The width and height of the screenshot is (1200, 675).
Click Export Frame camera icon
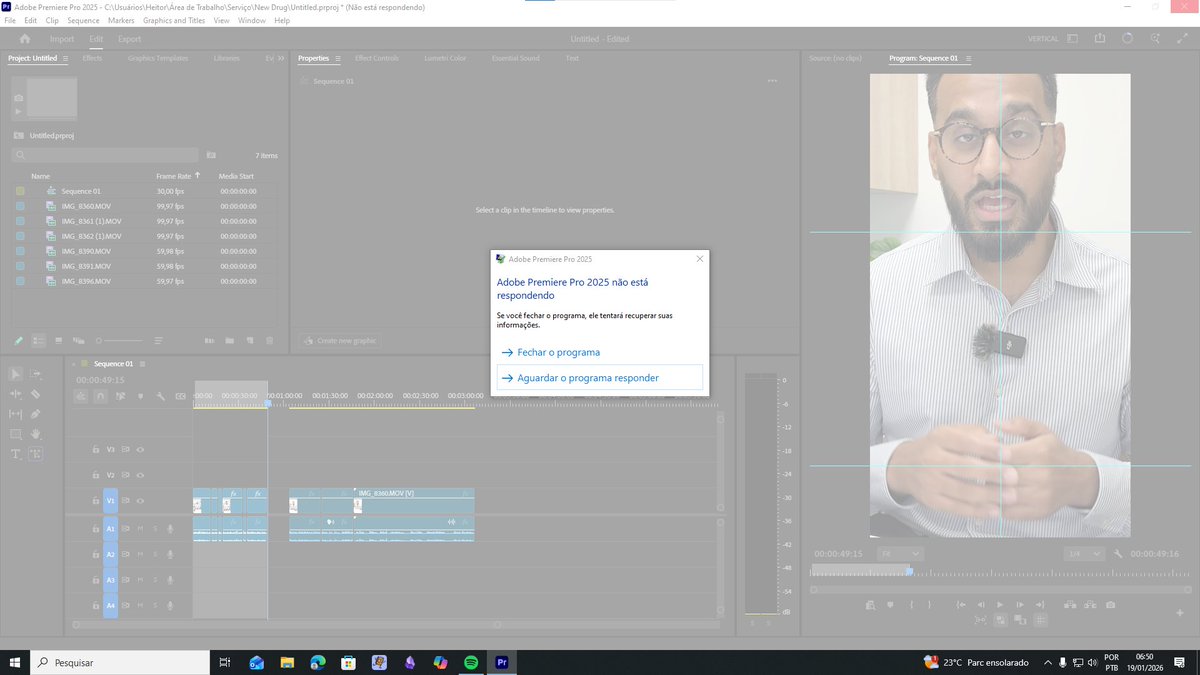(1110, 604)
